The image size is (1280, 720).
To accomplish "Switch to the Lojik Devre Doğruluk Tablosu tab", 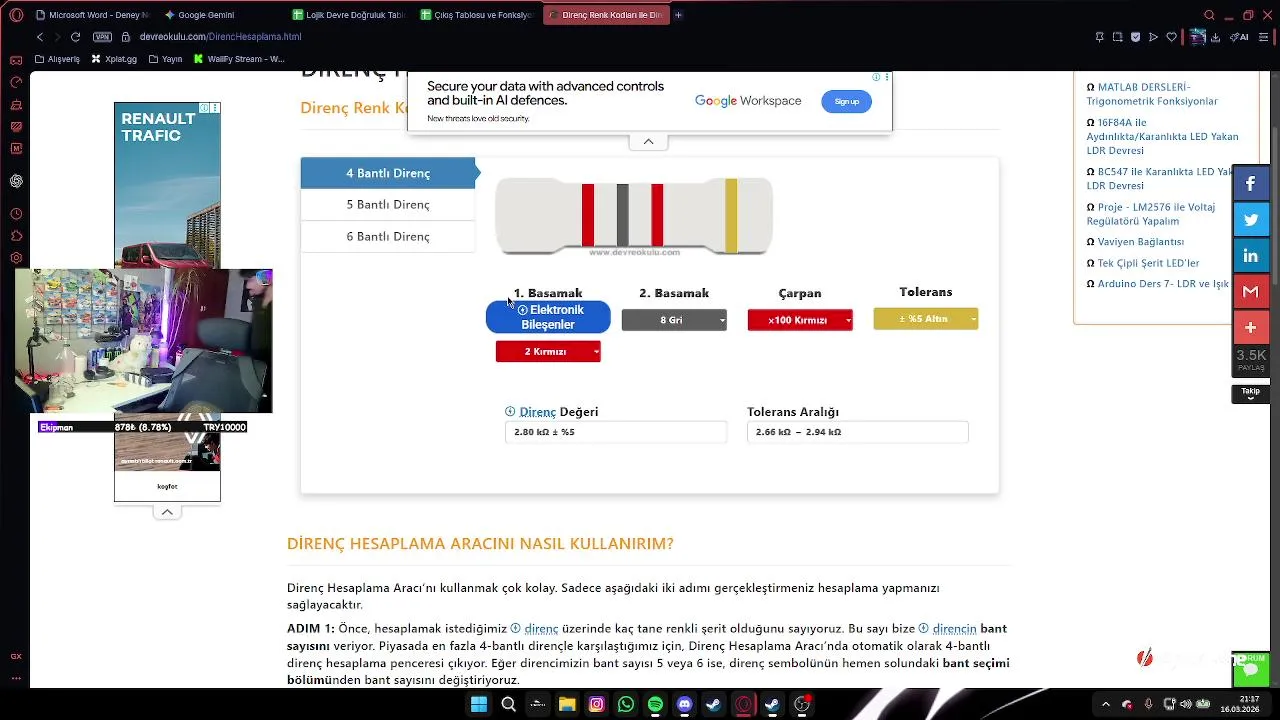I will [x=348, y=15].
